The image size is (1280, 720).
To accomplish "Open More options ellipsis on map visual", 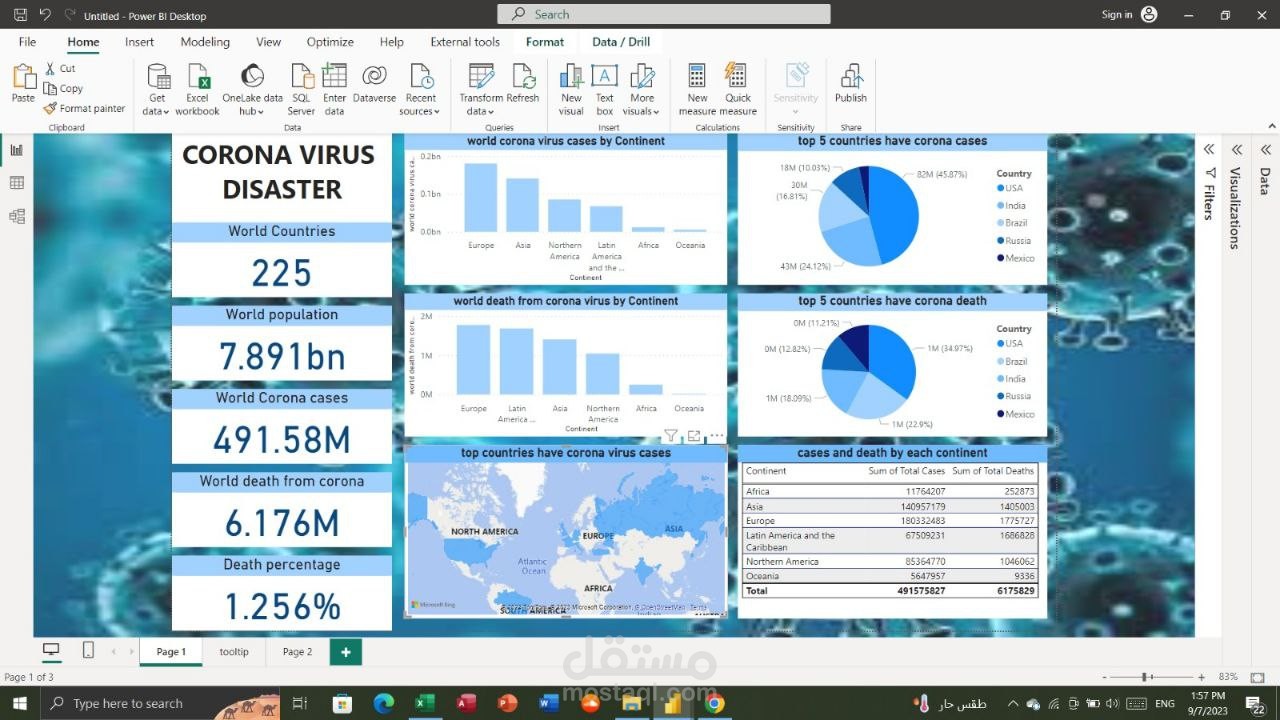I will (x=716, y=436).
